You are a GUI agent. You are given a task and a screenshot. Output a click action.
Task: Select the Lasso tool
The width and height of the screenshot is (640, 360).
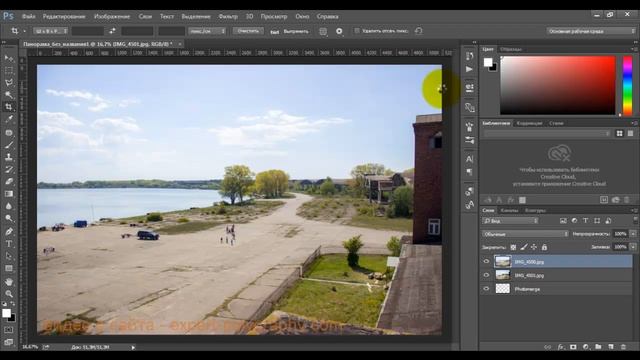[9, 82]
